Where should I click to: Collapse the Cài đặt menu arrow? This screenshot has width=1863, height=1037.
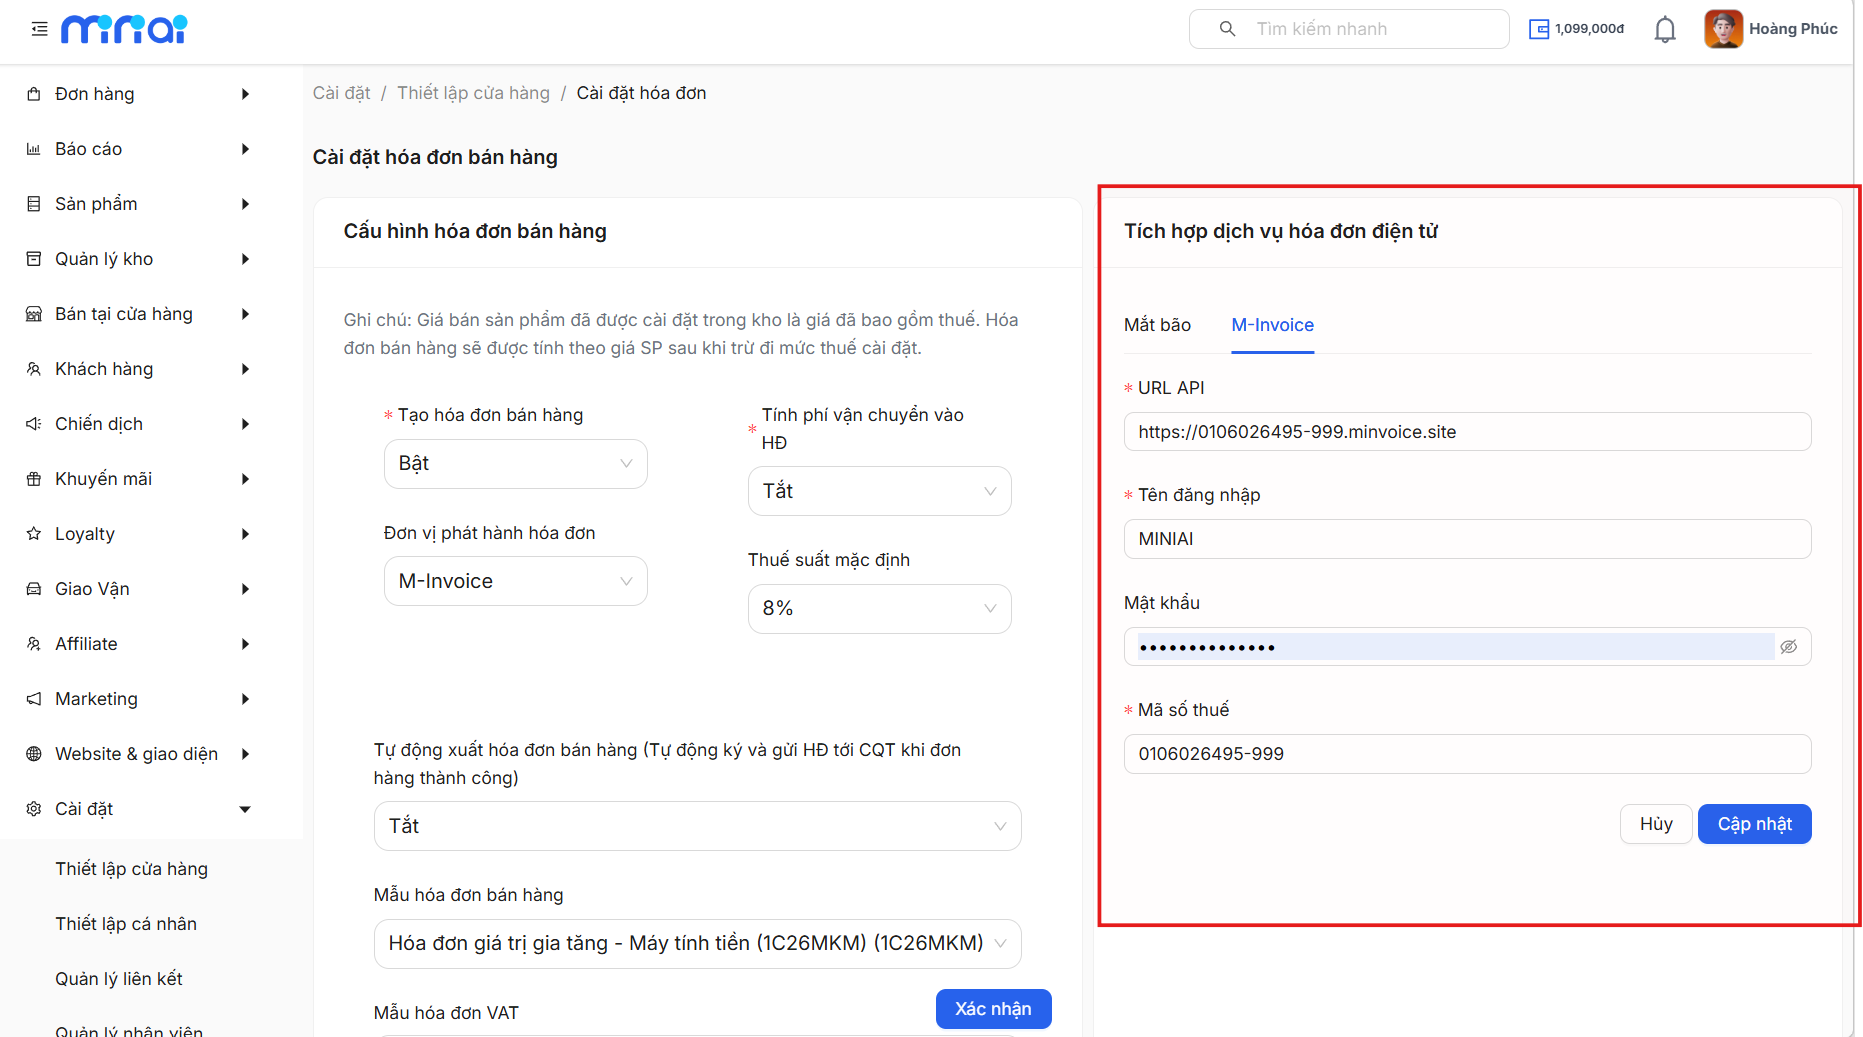(245, 809)
